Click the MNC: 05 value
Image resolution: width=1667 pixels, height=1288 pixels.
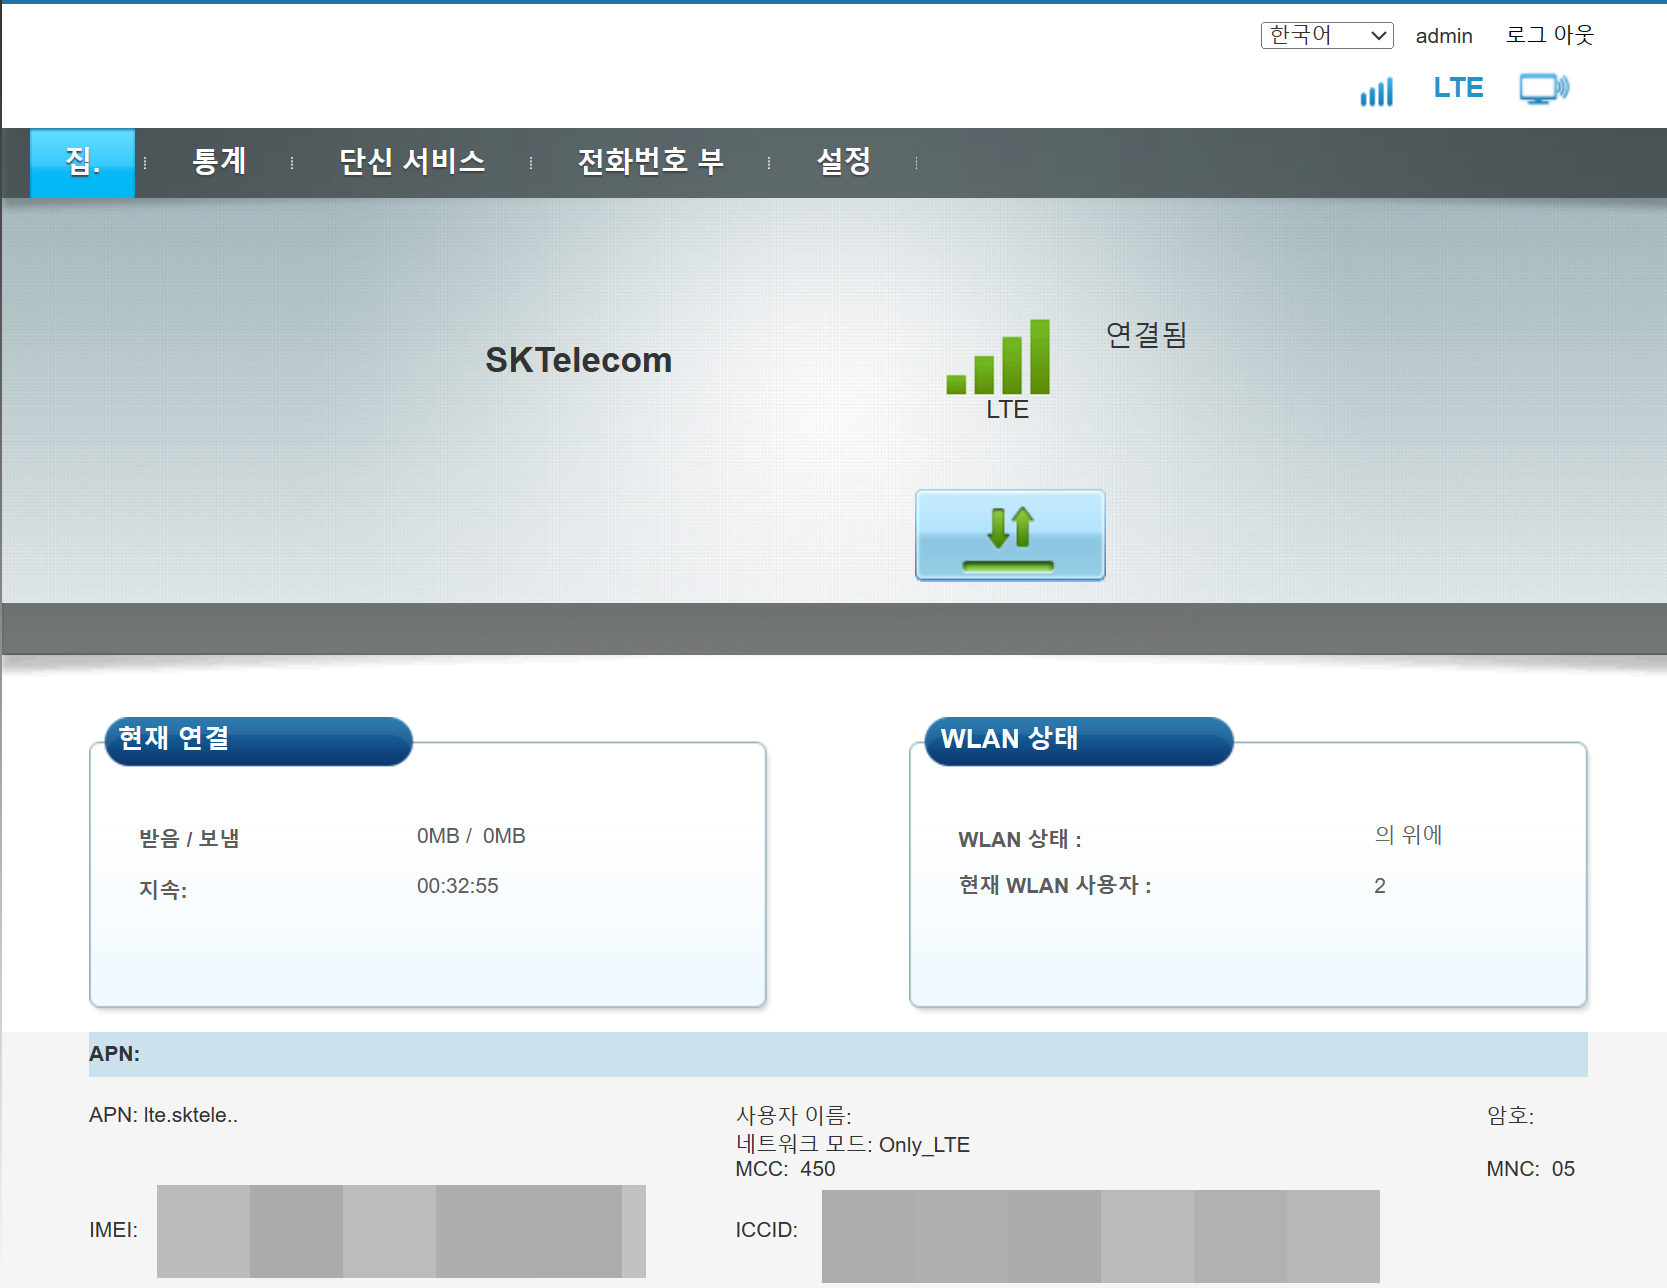tap(1530, 1169)
